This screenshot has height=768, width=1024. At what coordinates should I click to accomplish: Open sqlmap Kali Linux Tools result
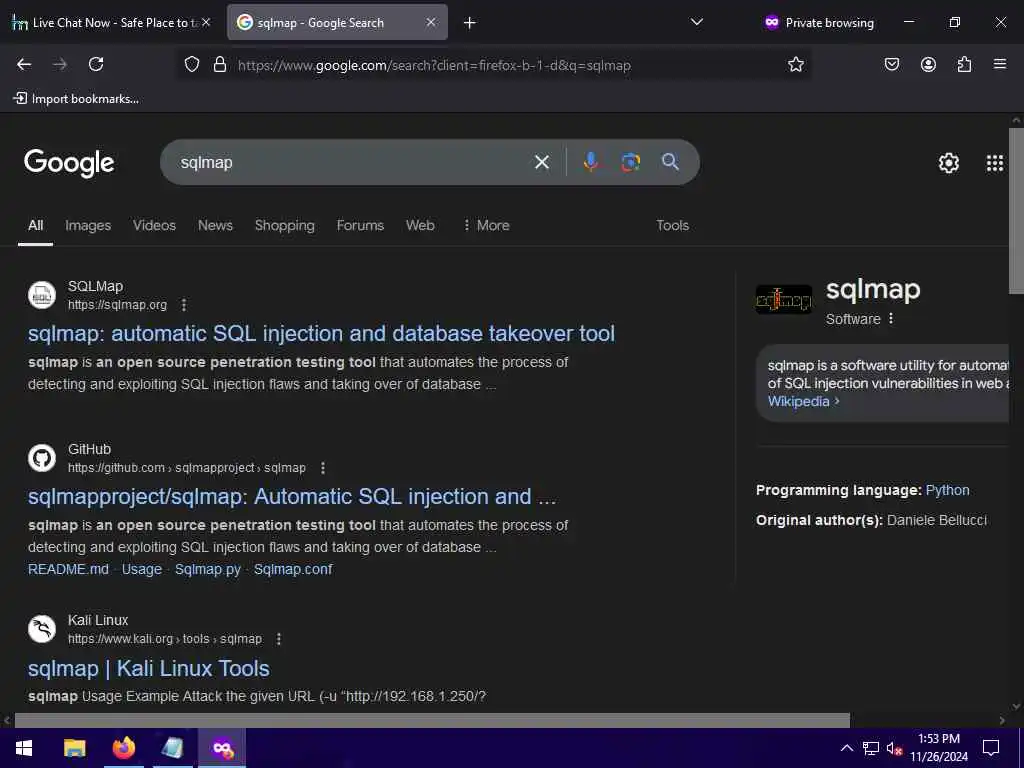(x=149, y=669)
